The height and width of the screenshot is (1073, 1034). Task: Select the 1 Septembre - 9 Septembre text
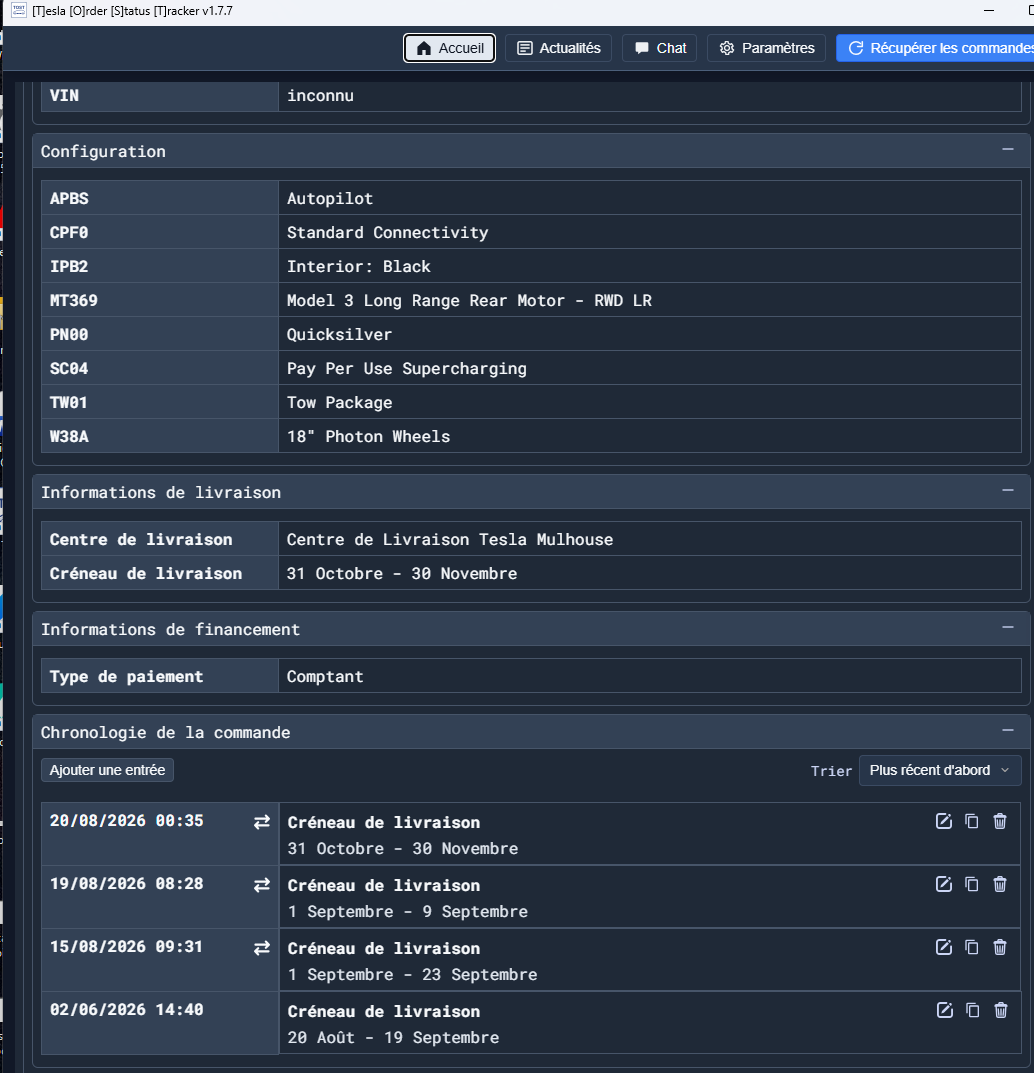pos(408,912)
